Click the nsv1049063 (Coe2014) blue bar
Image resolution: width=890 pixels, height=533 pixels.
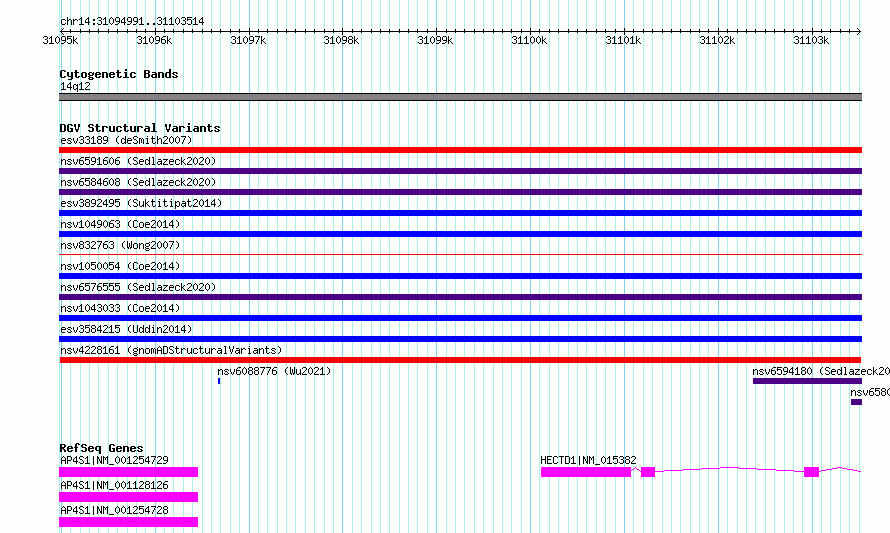(460, 234)
